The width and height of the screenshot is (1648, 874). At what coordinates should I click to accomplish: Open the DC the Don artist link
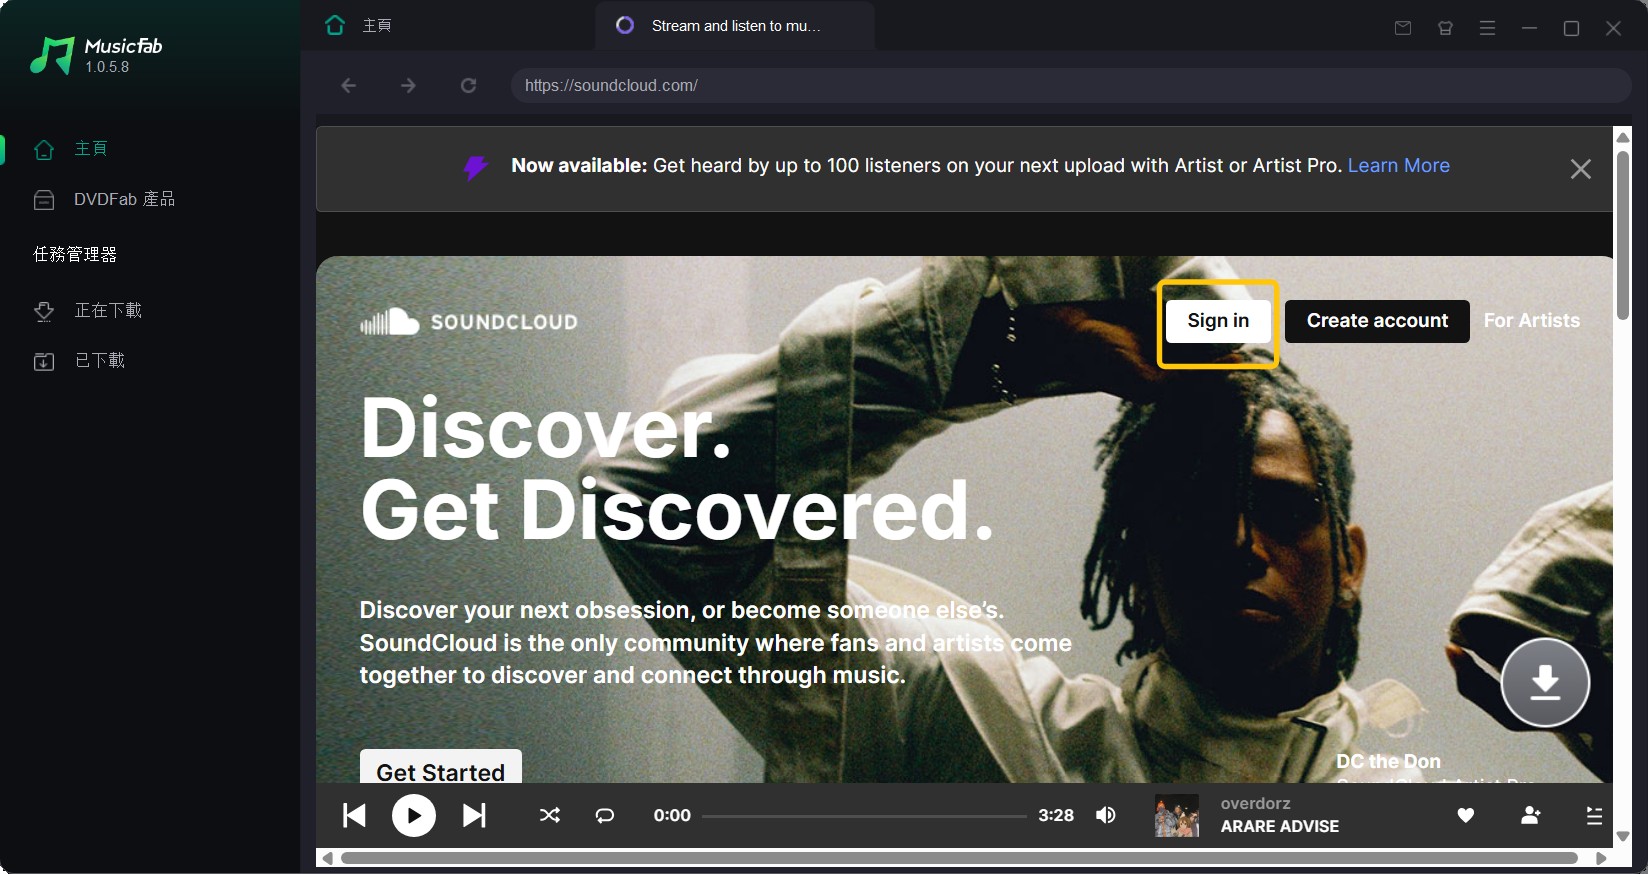(1388, 761)
